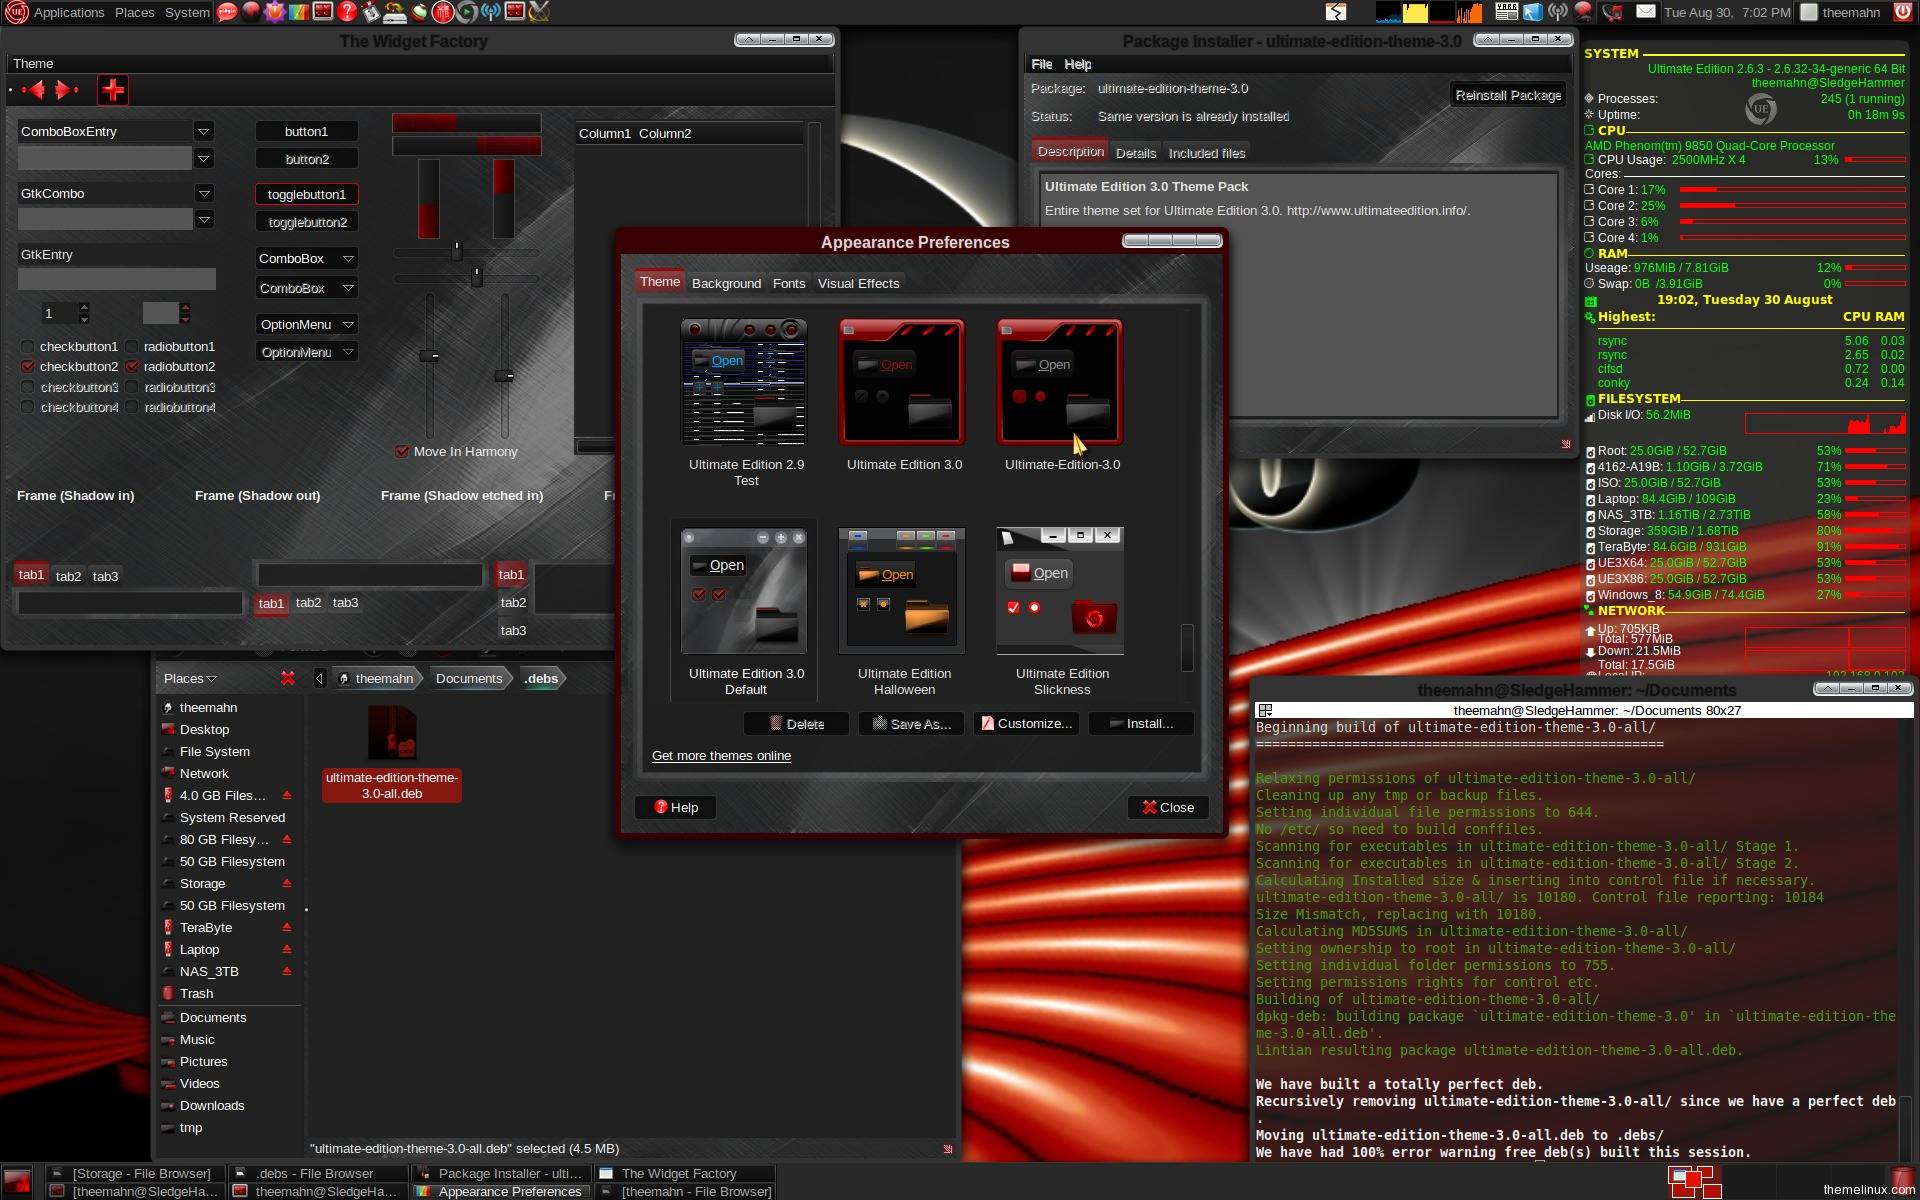The height and width of the screenshot is (1200, 1920).
Task: Expand the ComboBoxEntry dropdown arrow
Action: coord(204,131)
